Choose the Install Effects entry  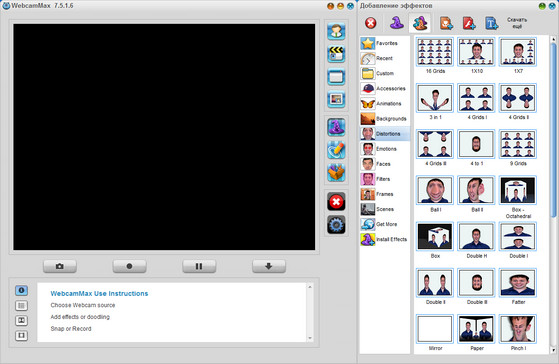coord(385,239)
